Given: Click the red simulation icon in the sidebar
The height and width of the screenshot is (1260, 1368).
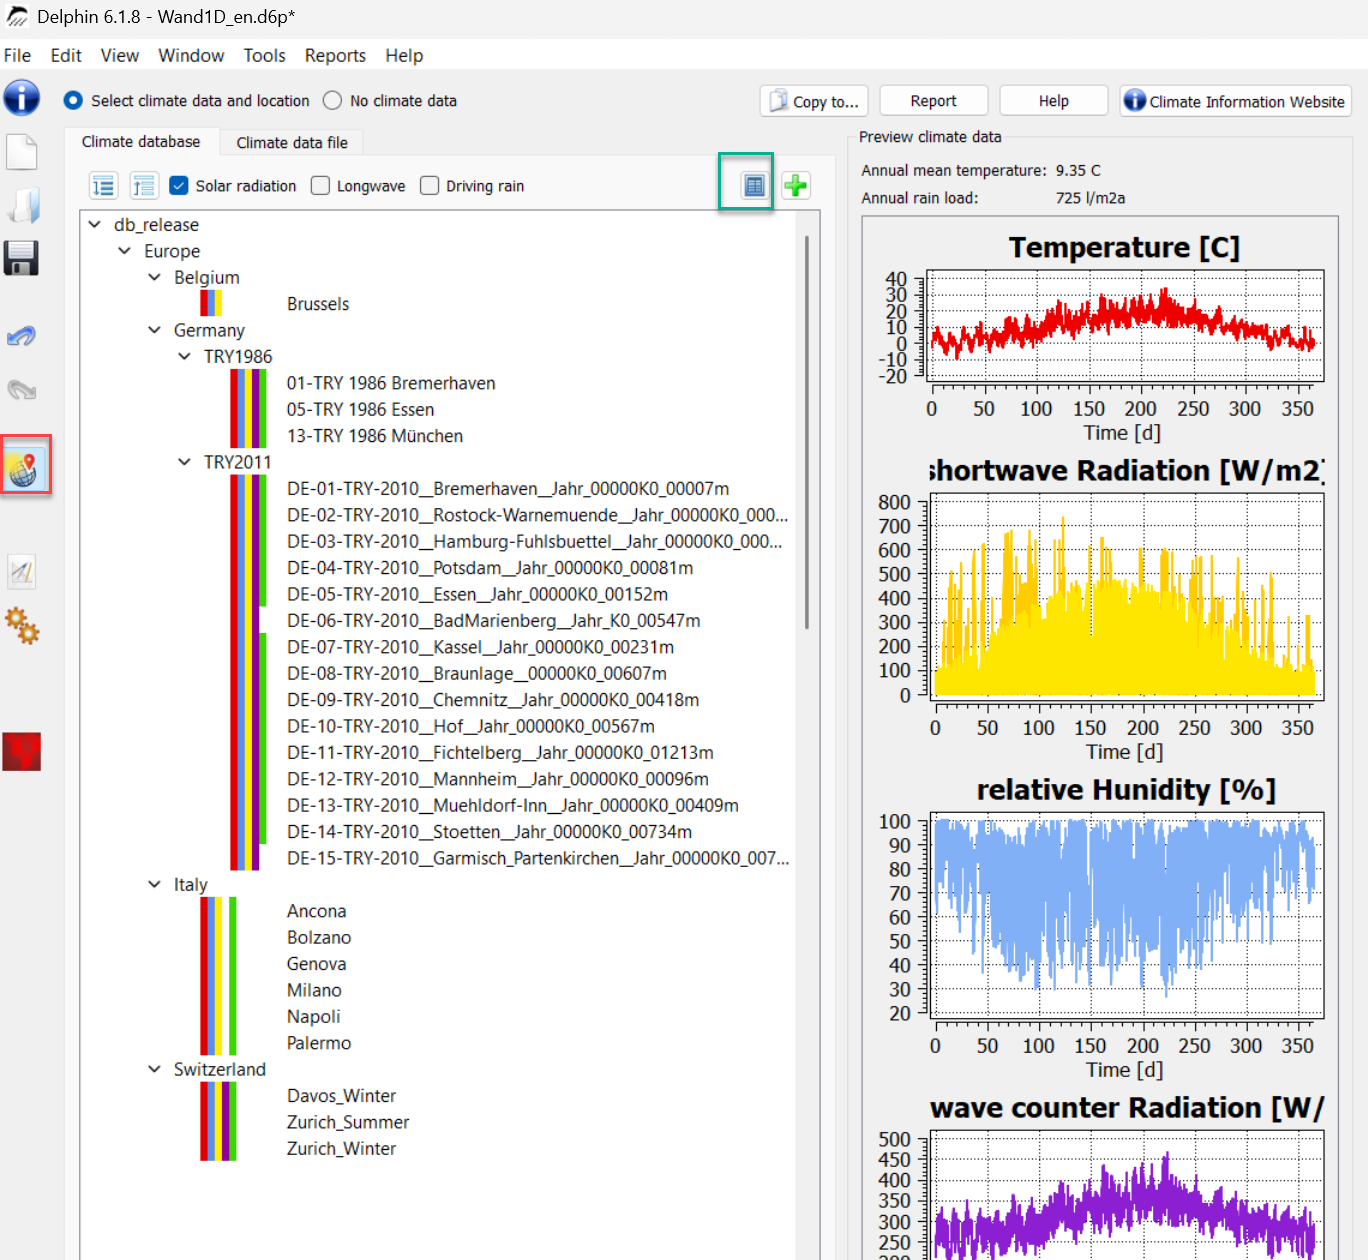Looking at the screenshot, I should pos(22,752).
